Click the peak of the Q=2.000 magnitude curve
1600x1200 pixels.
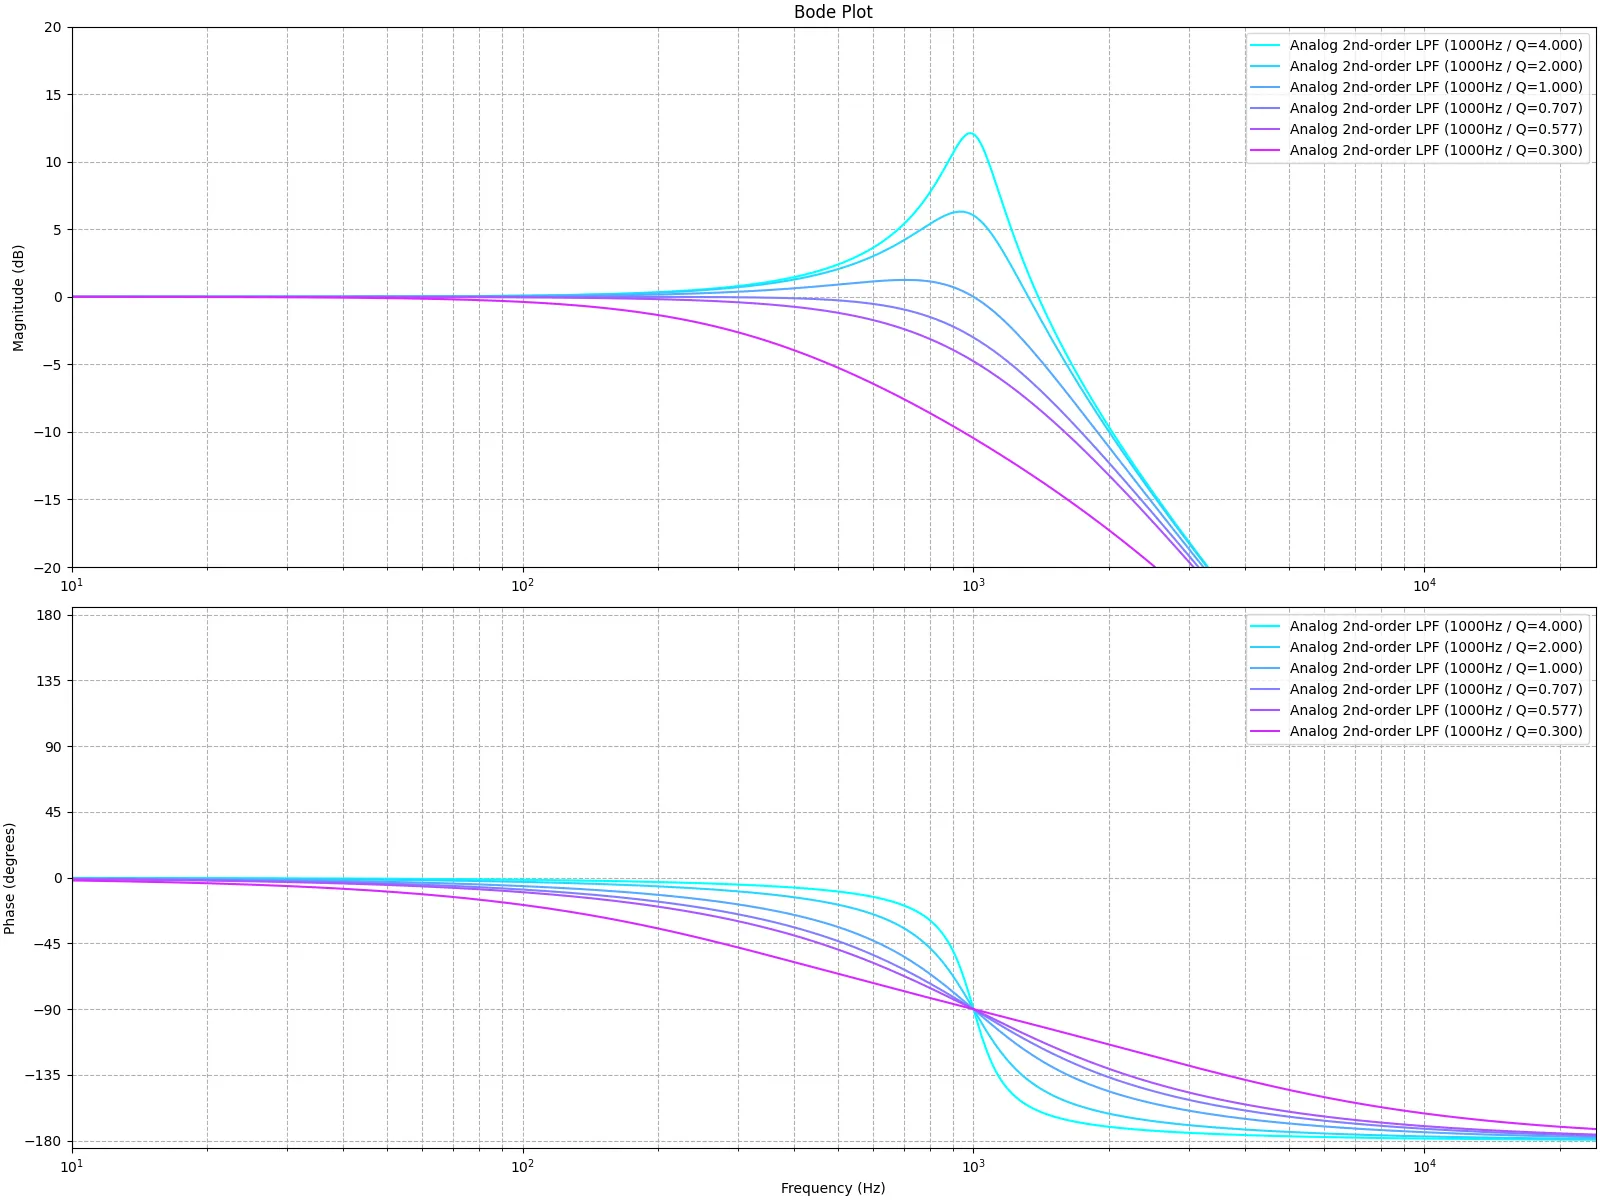click(x=960, y=211)
